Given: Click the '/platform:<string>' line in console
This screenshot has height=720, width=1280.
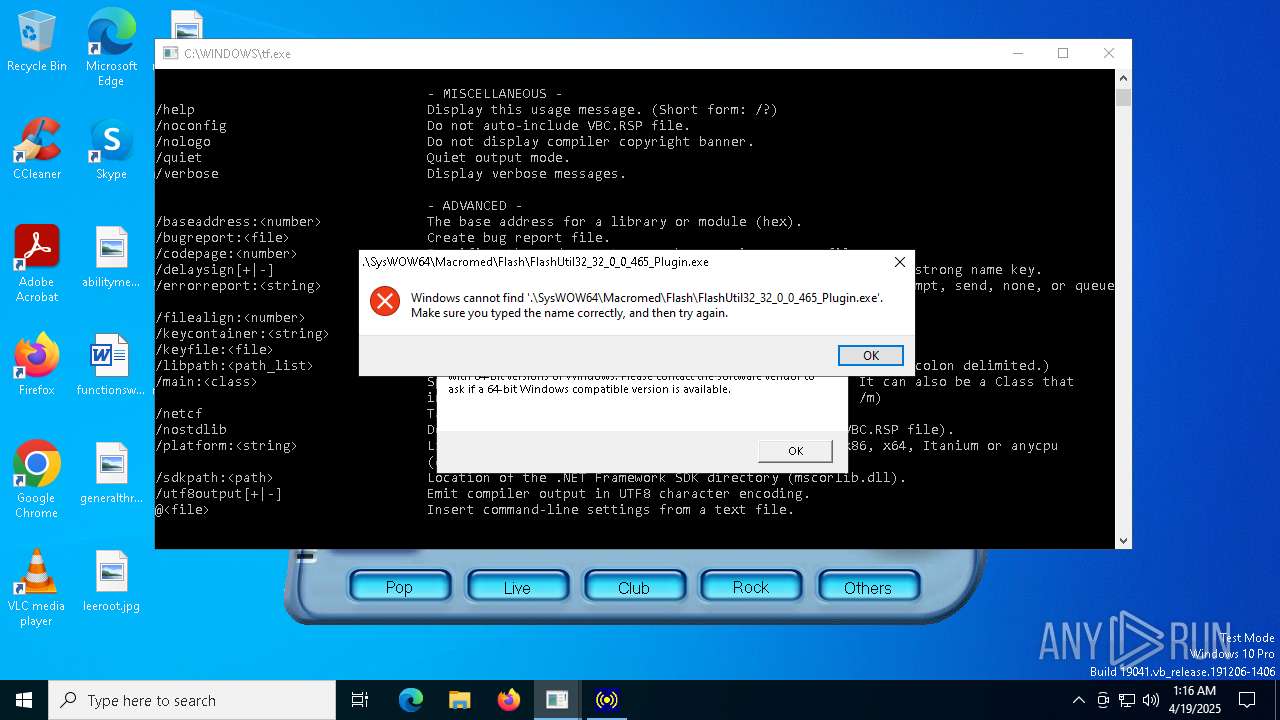Looking at the screenshot, I should 226,445.
